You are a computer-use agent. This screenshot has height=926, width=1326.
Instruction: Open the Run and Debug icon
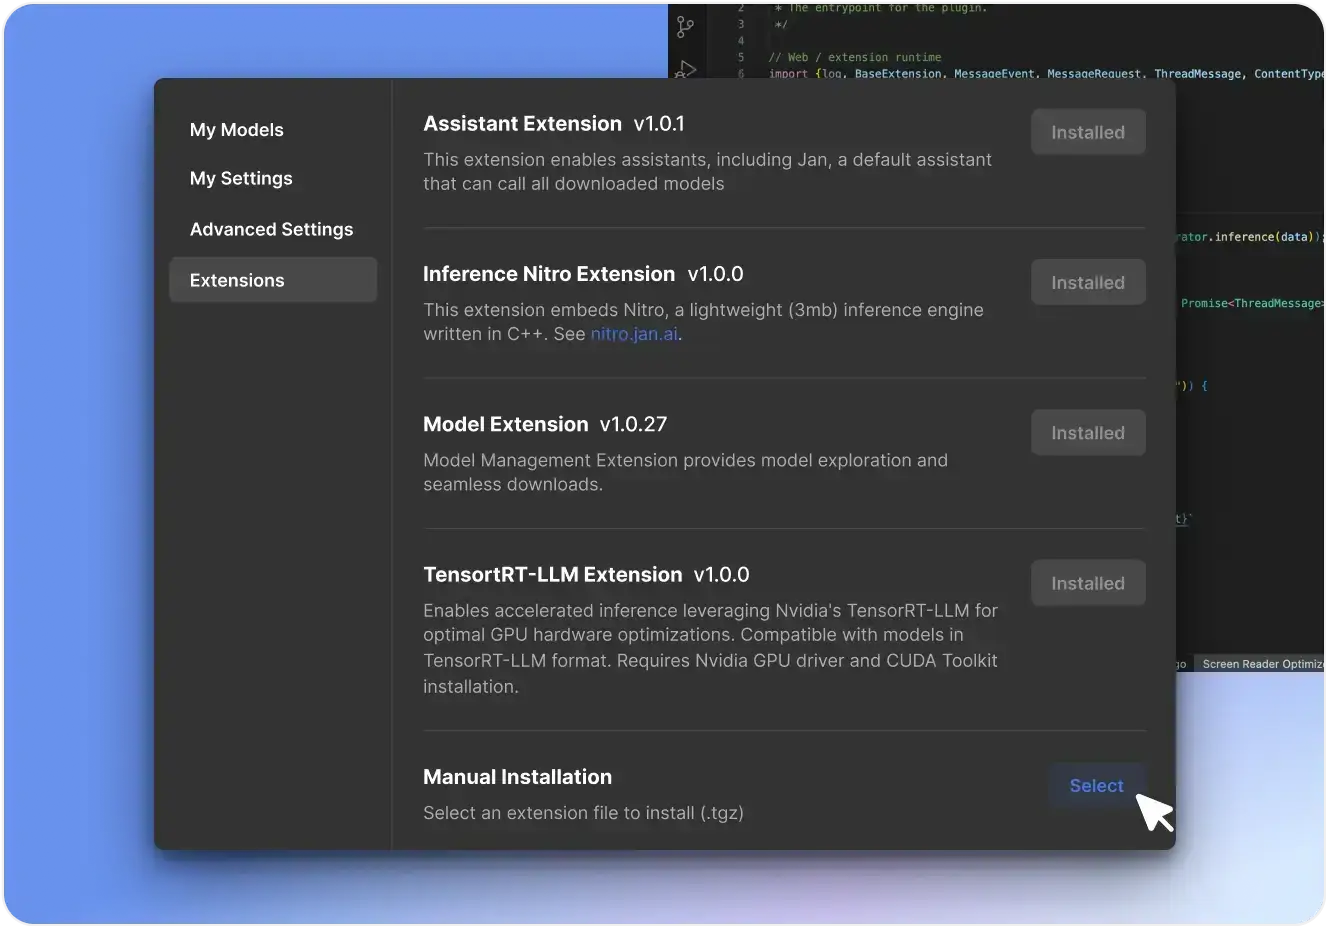(x=686, y=69)
